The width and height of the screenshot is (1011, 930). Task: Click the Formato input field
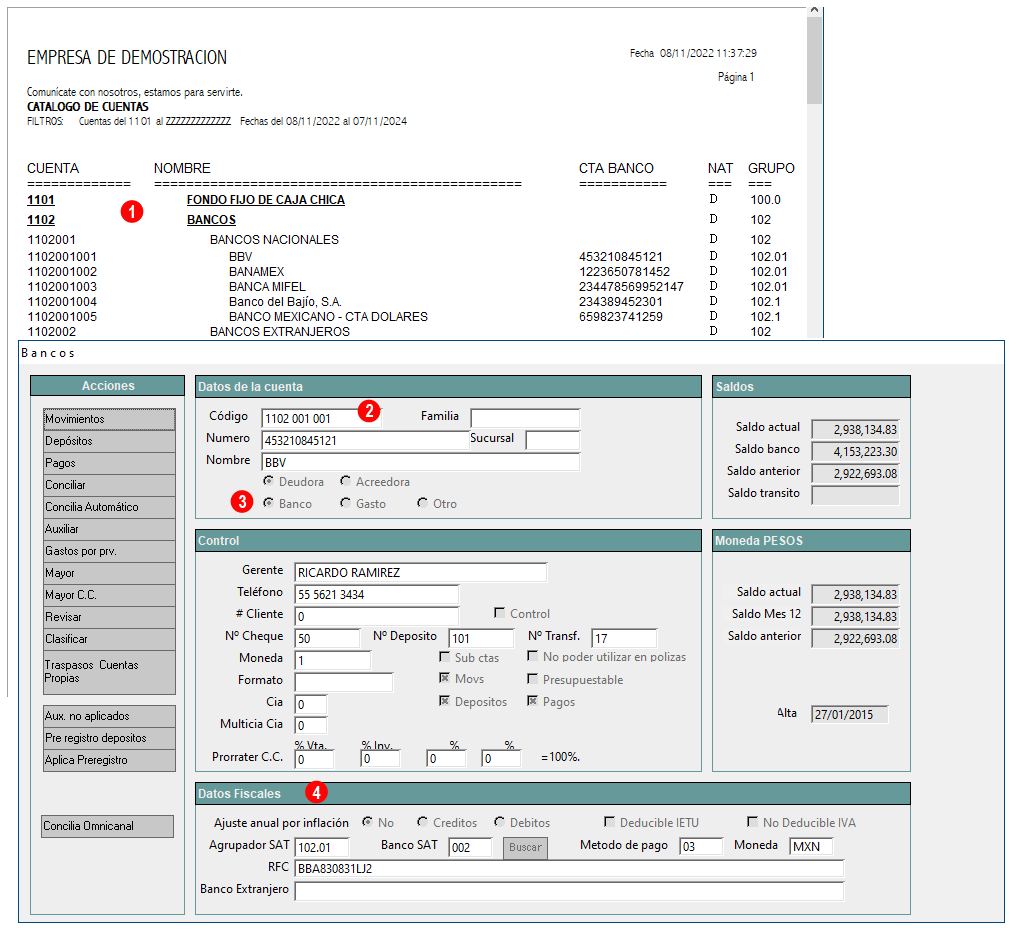point(344,682)
